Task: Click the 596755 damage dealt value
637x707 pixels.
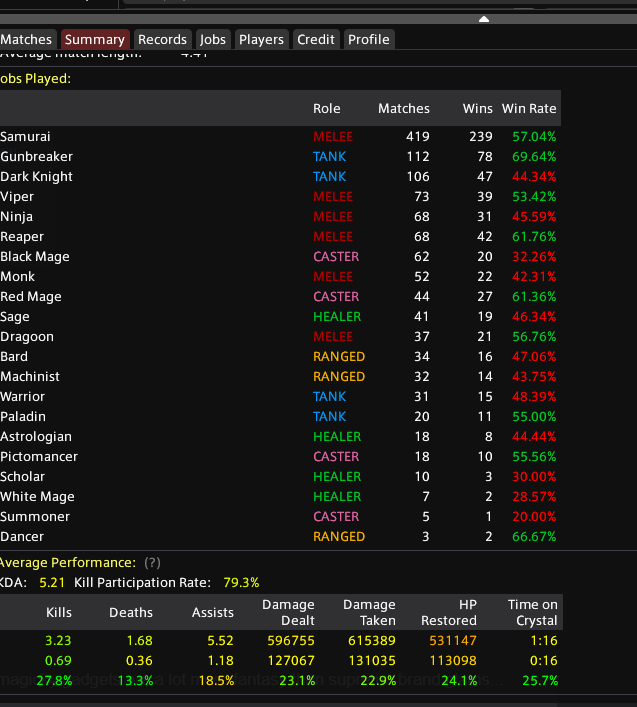Action: pyautogui.click(x=291, y=641)
